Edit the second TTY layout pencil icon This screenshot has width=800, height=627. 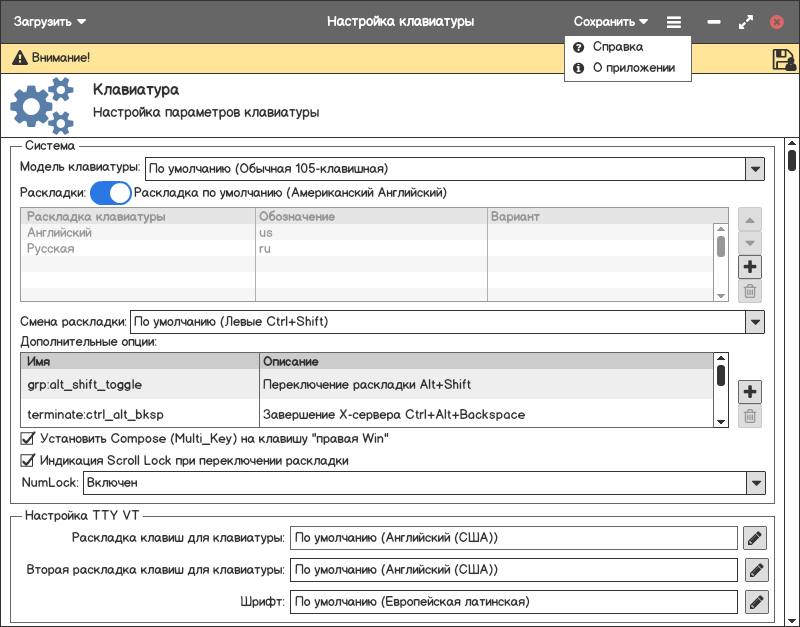point(755,570)
